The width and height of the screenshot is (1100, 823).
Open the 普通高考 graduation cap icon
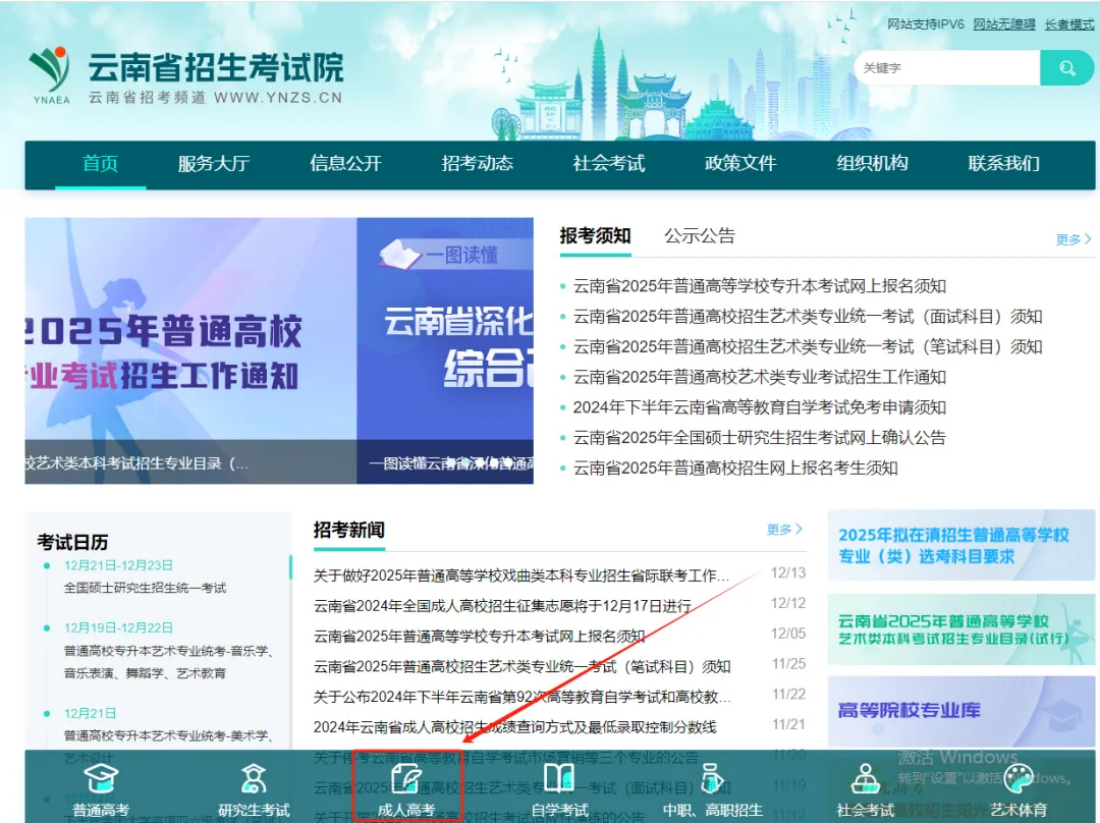(100, 778)
